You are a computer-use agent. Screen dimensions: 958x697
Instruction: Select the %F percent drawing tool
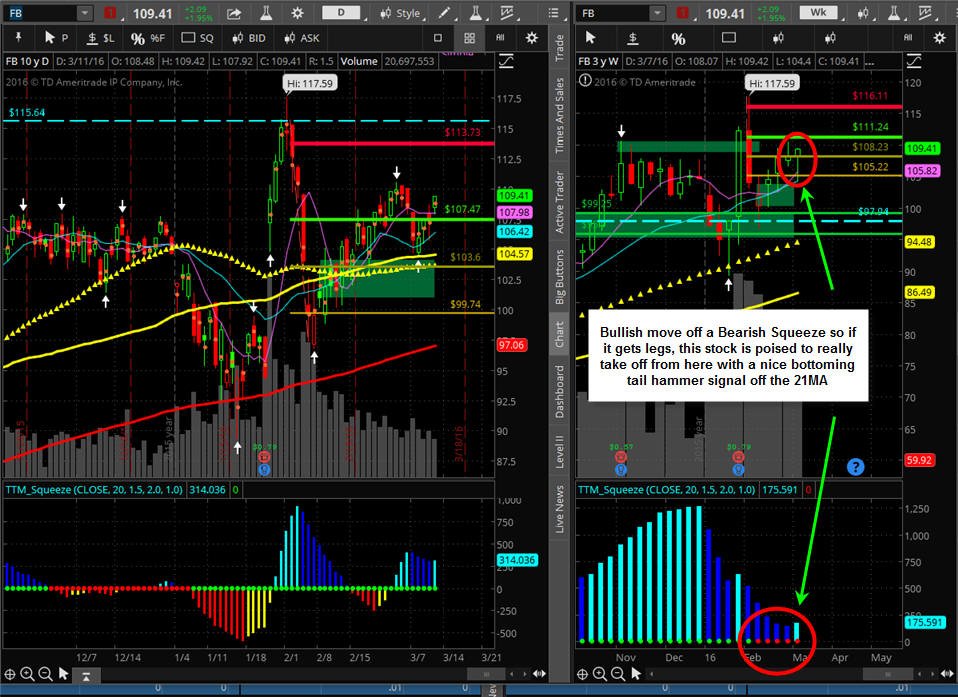pos(148,38)
